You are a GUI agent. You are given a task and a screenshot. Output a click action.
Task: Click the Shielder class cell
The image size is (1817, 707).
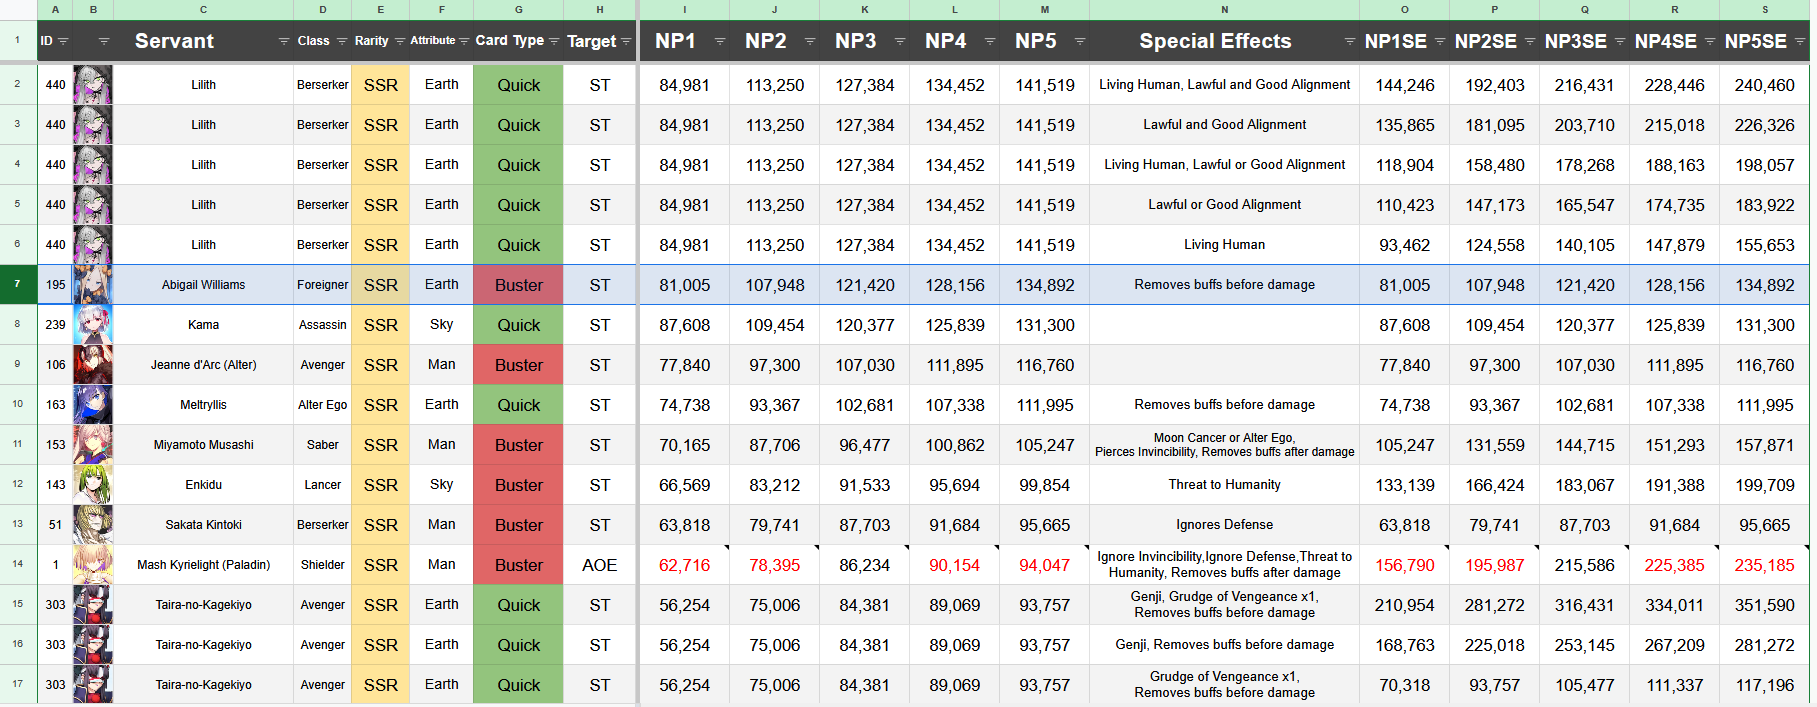(x=323, y=565)
